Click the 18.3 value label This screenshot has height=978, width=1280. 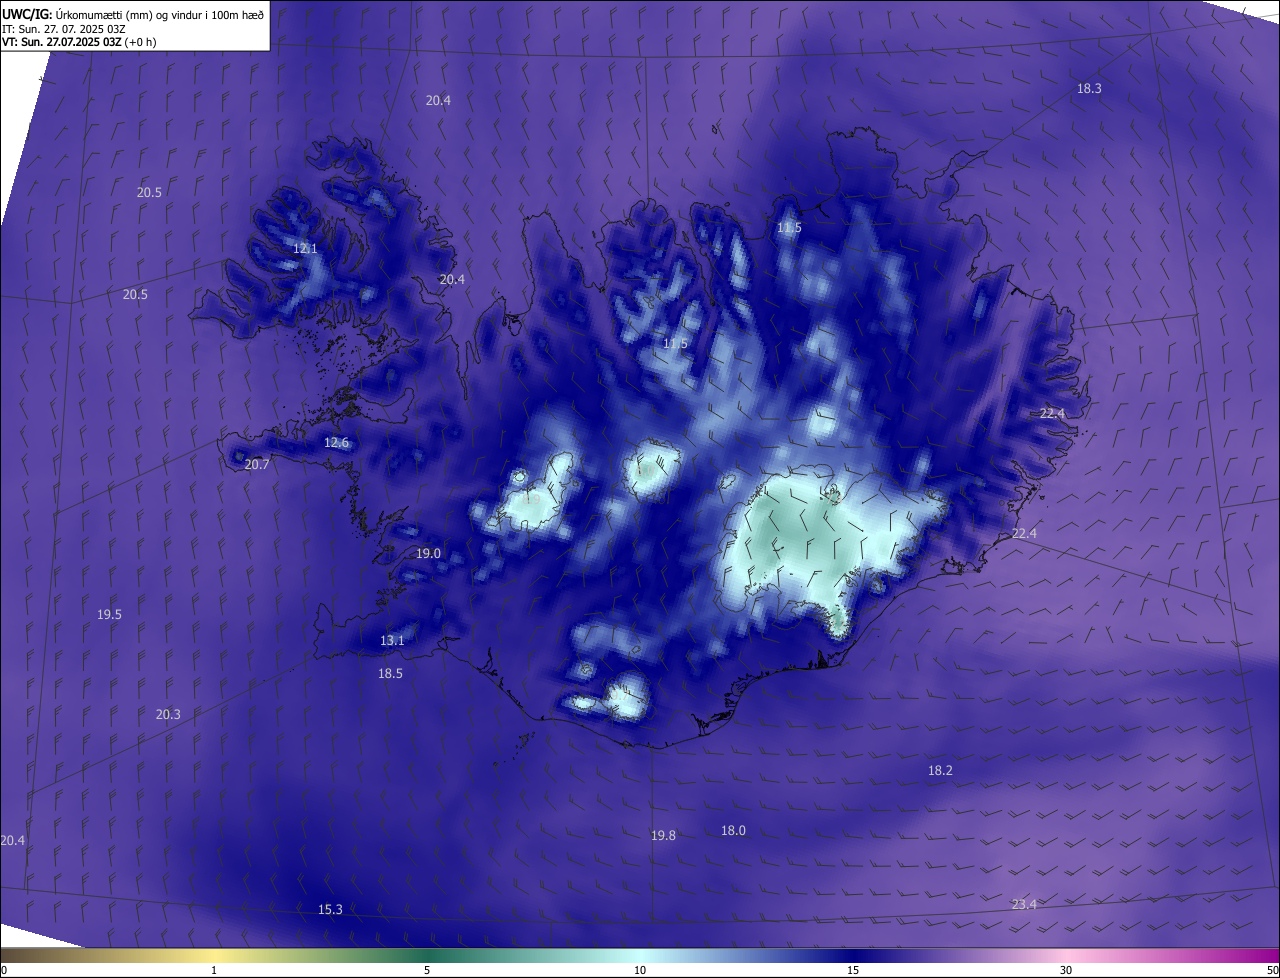click(1089, 88)
